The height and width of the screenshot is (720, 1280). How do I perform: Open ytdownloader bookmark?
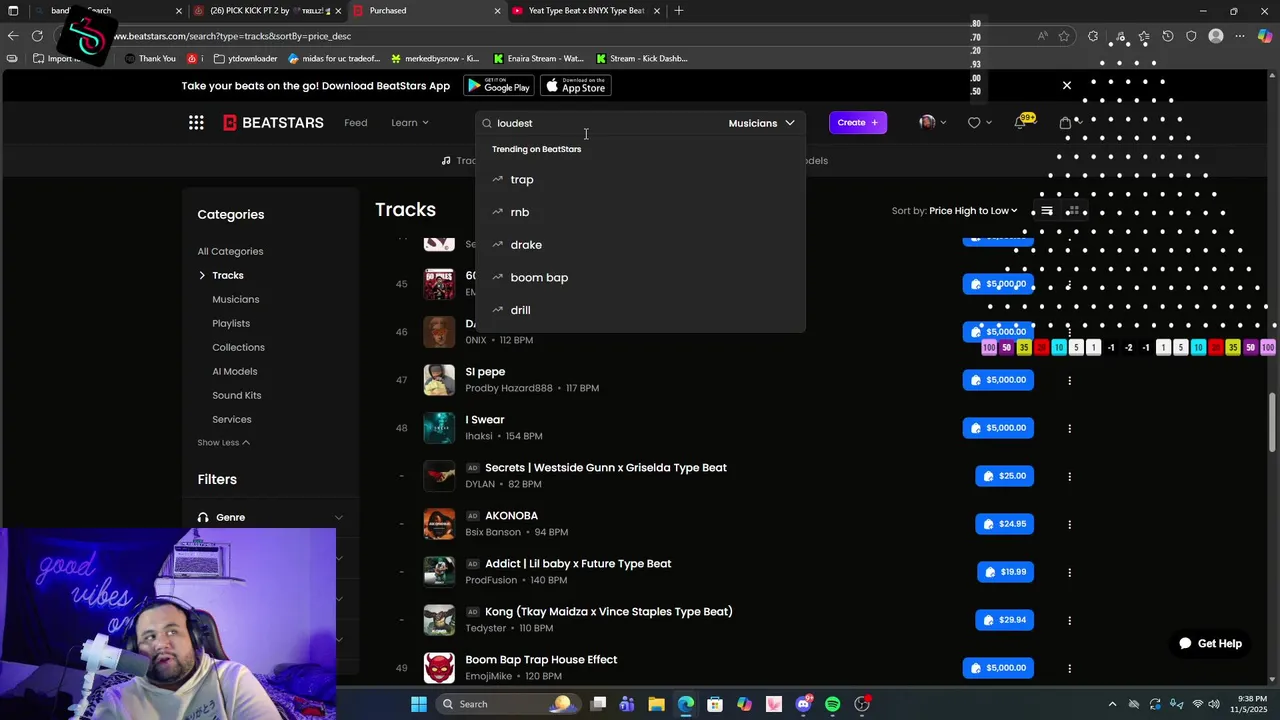(244, 59)
